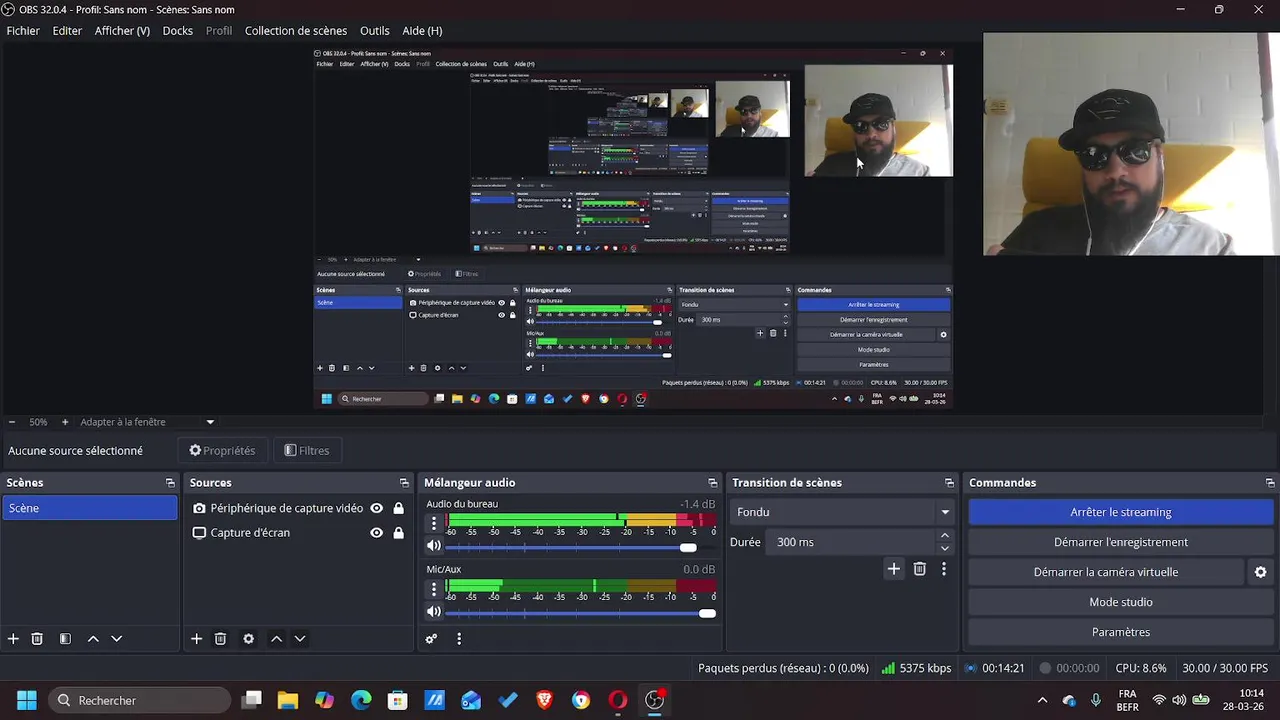The image size is (1280, 720).
Task: Hide the Capture d'écran source
Action: point(376,533)
